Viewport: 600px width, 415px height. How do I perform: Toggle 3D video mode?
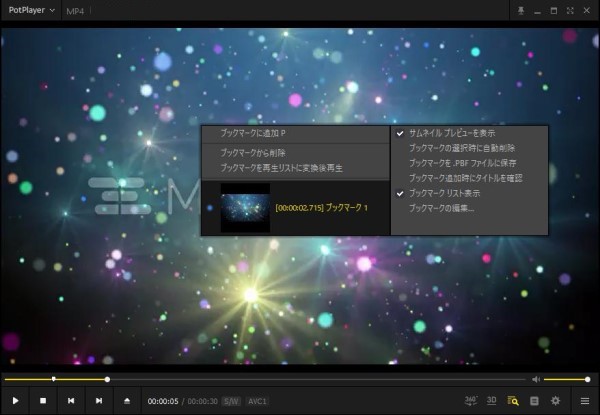click(x=491, y=400)
